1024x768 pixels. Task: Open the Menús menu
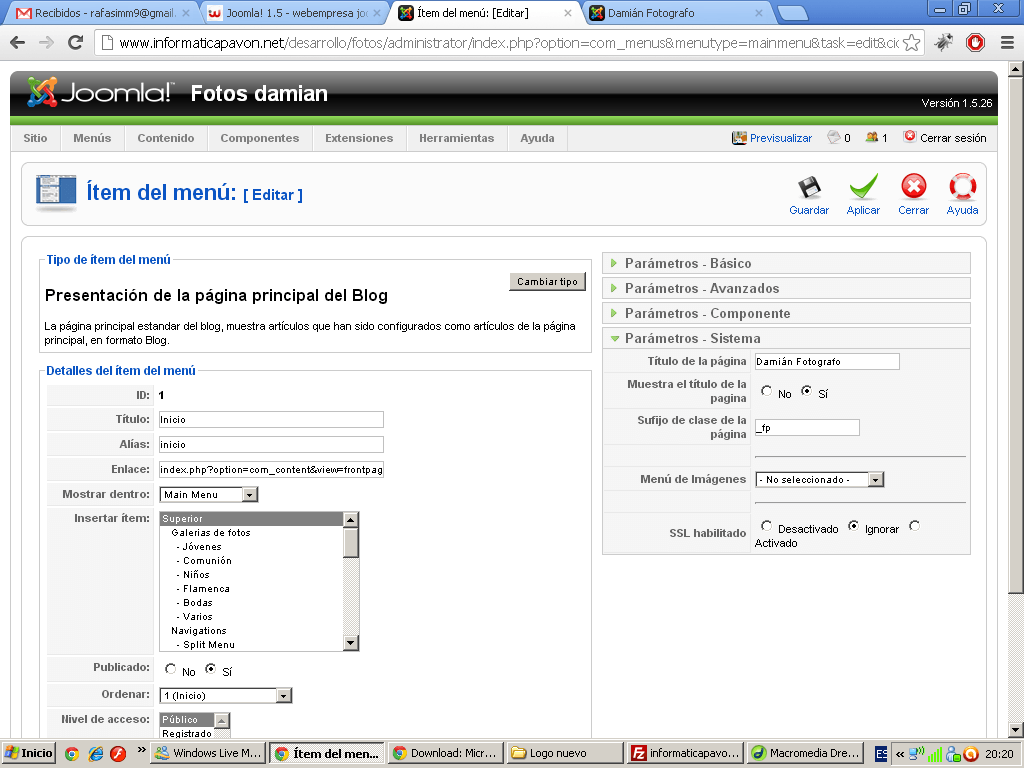(x=92, y=138)
